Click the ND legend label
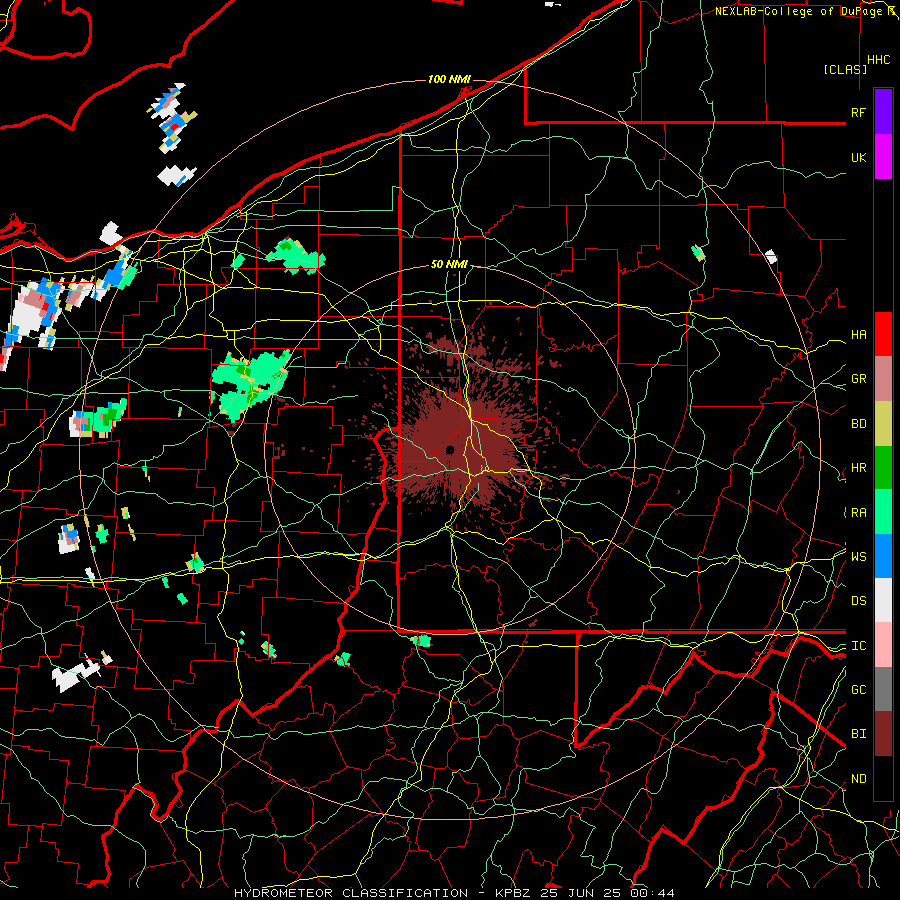Screen dimensions: 900x900 858,779
